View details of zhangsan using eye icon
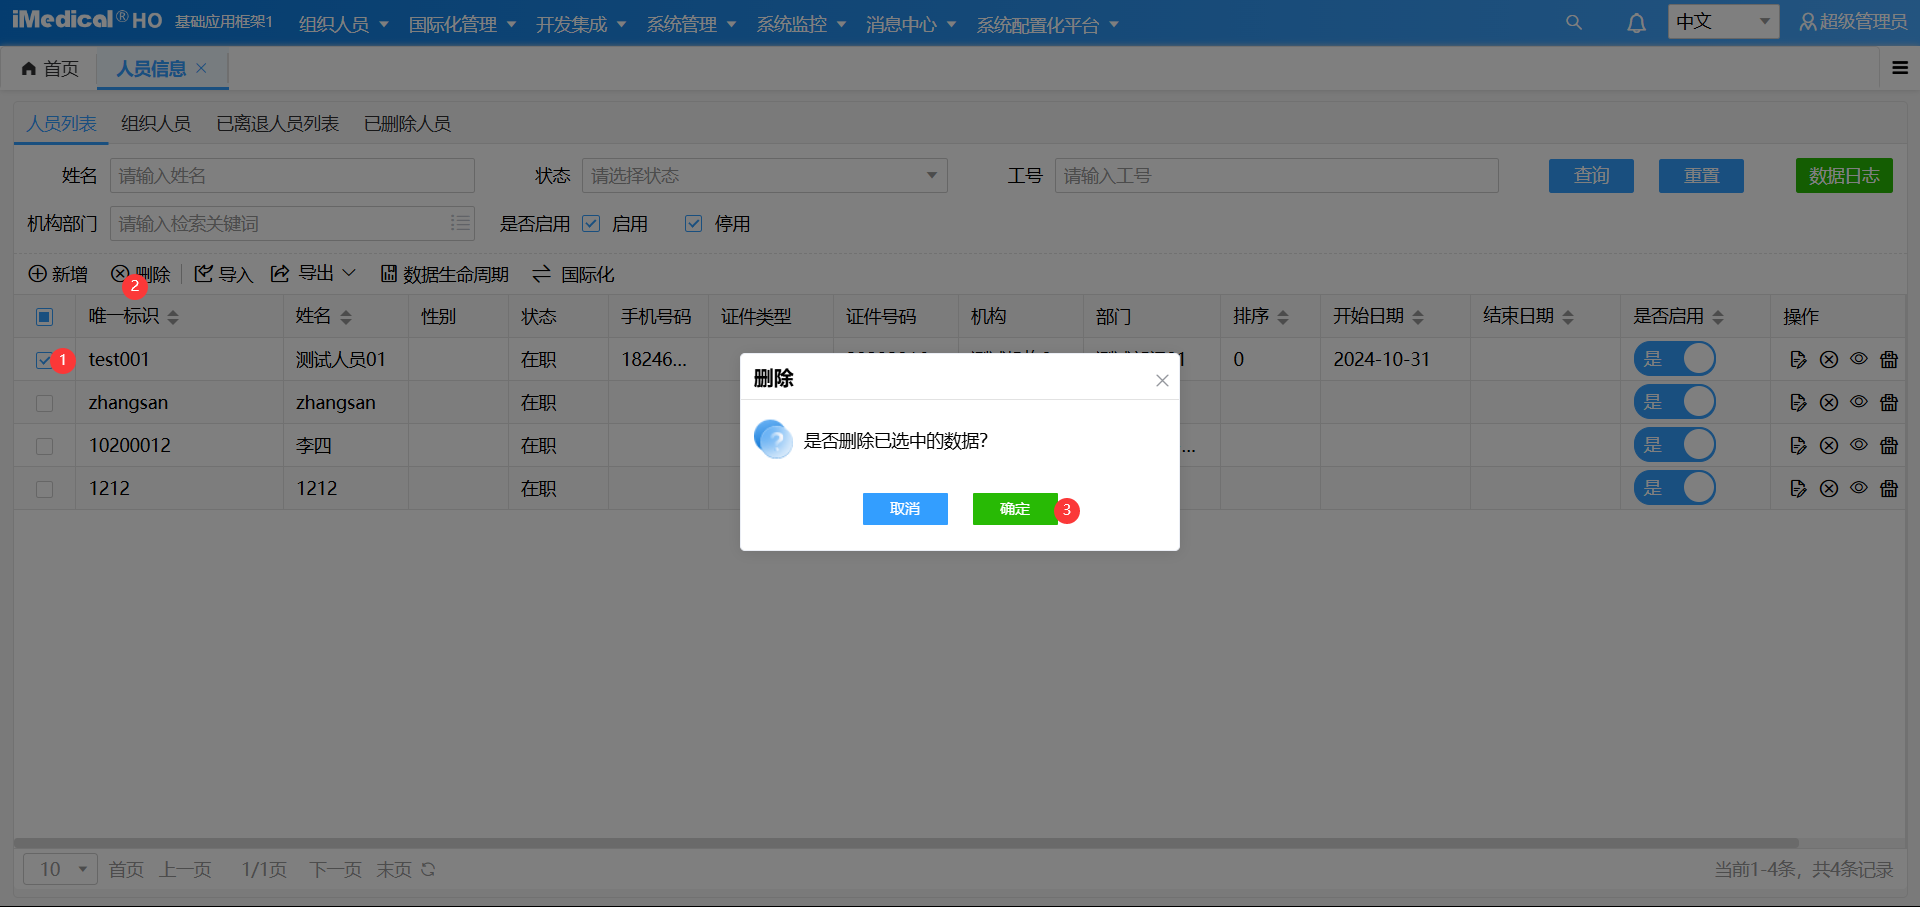This screenshot has height=907, width=1920. click(1860, 402)
